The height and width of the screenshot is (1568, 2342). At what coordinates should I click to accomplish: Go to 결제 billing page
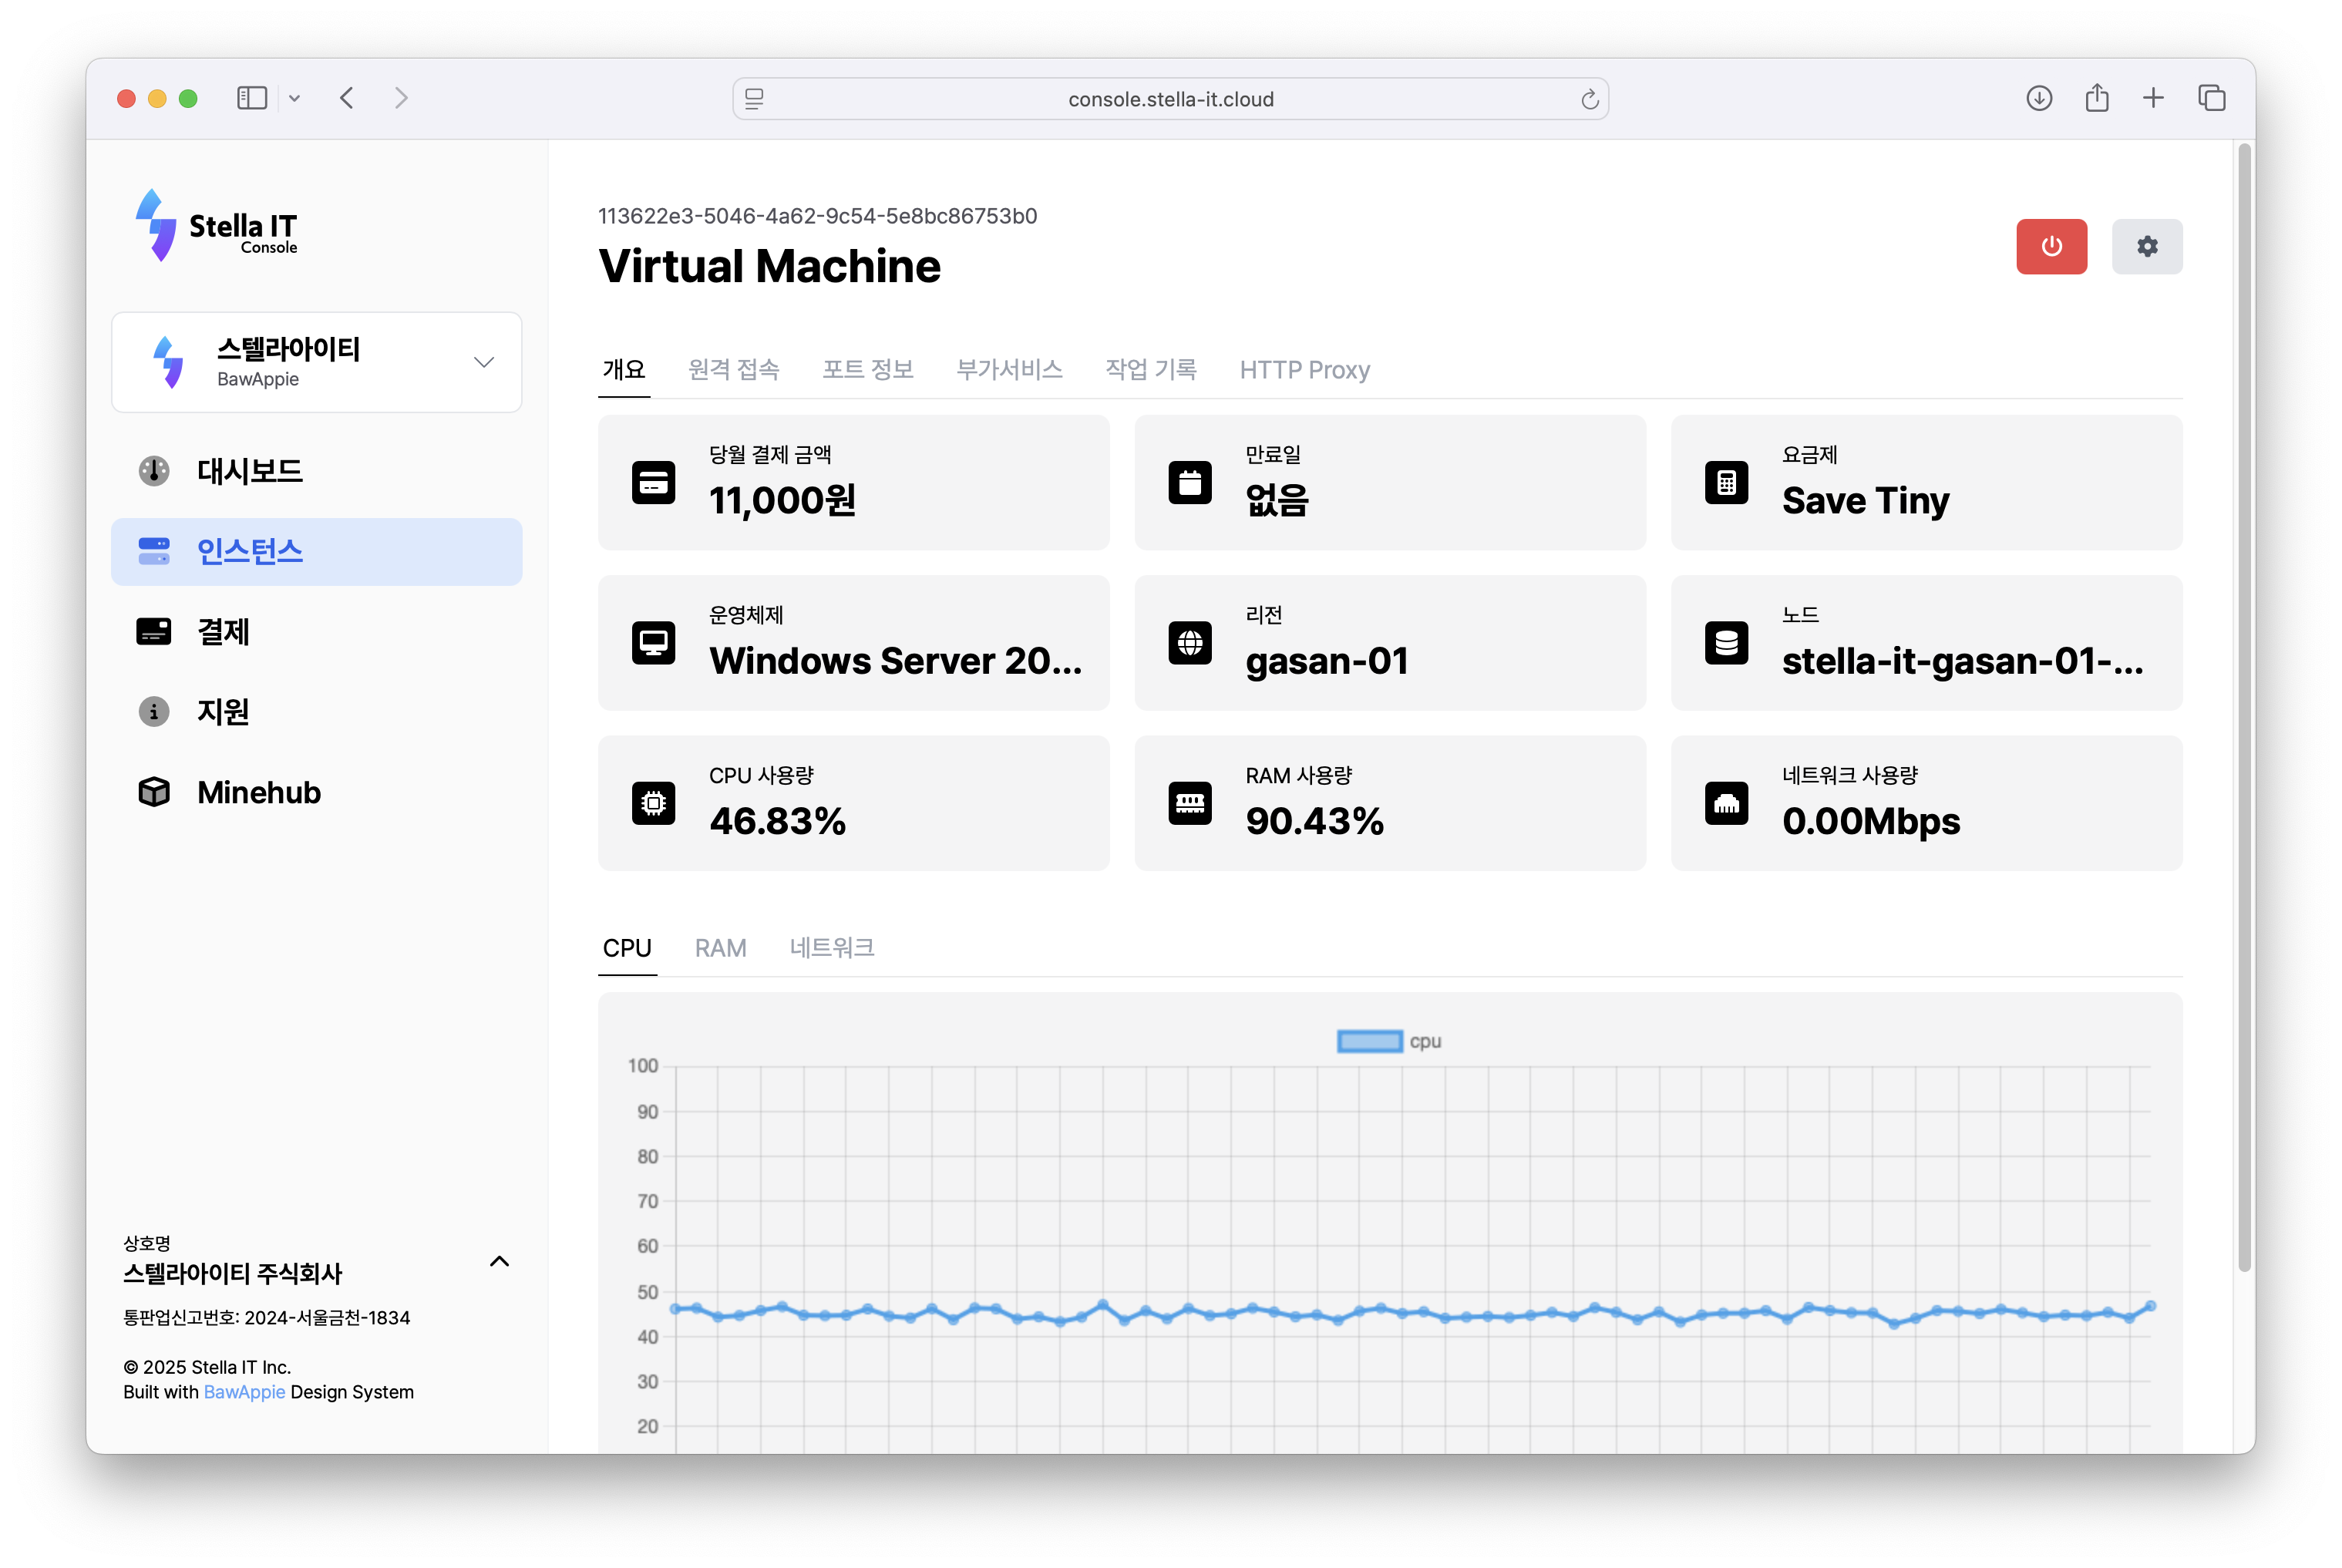tap(223, 632)
